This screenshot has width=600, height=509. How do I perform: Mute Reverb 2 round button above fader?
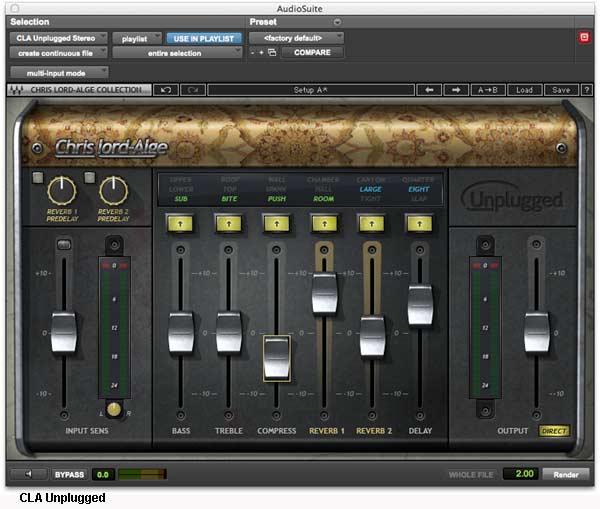click(372, 250)
